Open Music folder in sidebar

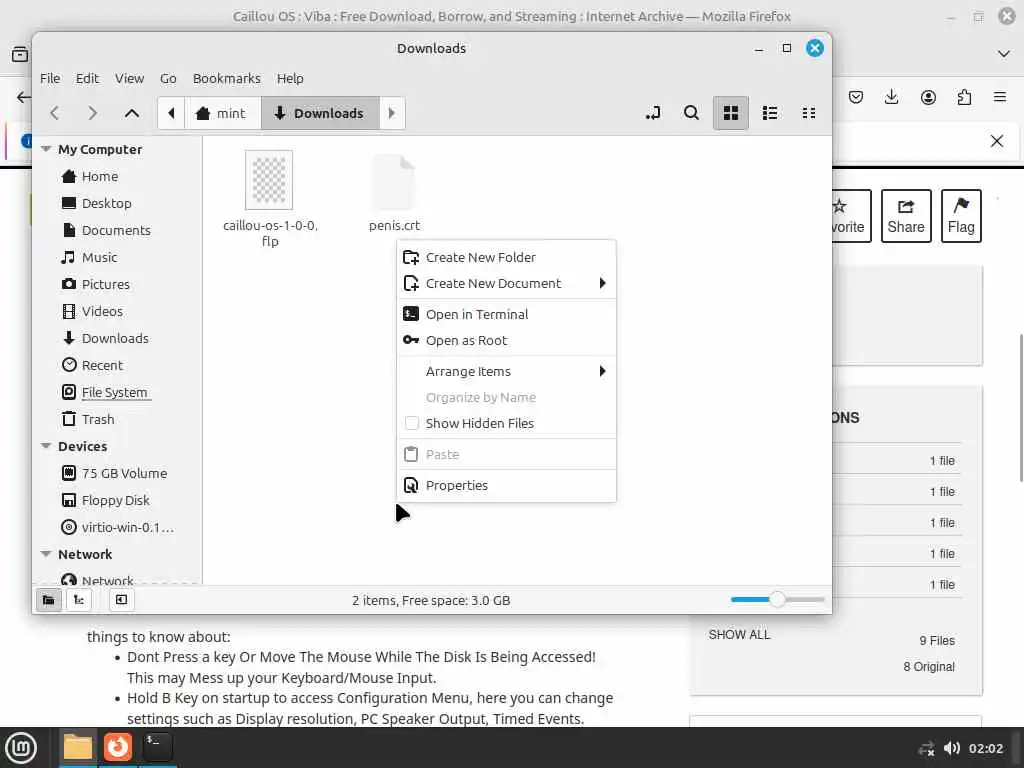pos(99,257)
